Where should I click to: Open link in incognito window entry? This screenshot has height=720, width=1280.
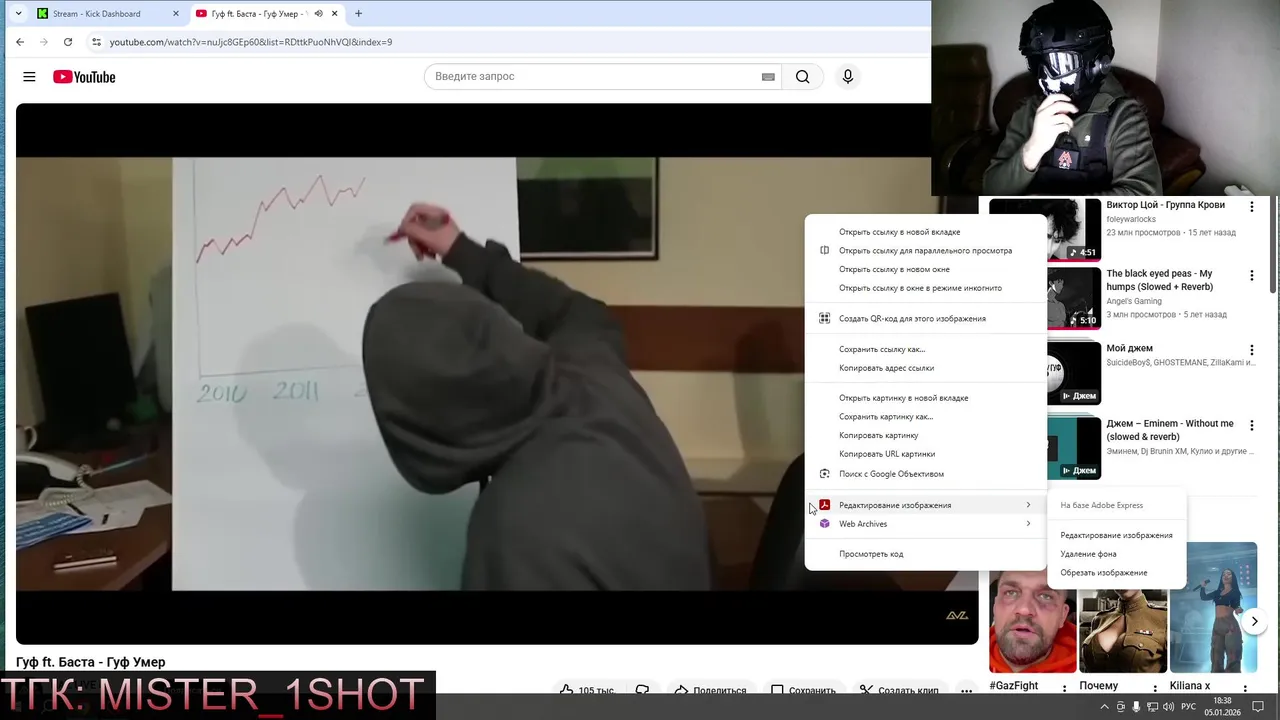pos(920,288)
